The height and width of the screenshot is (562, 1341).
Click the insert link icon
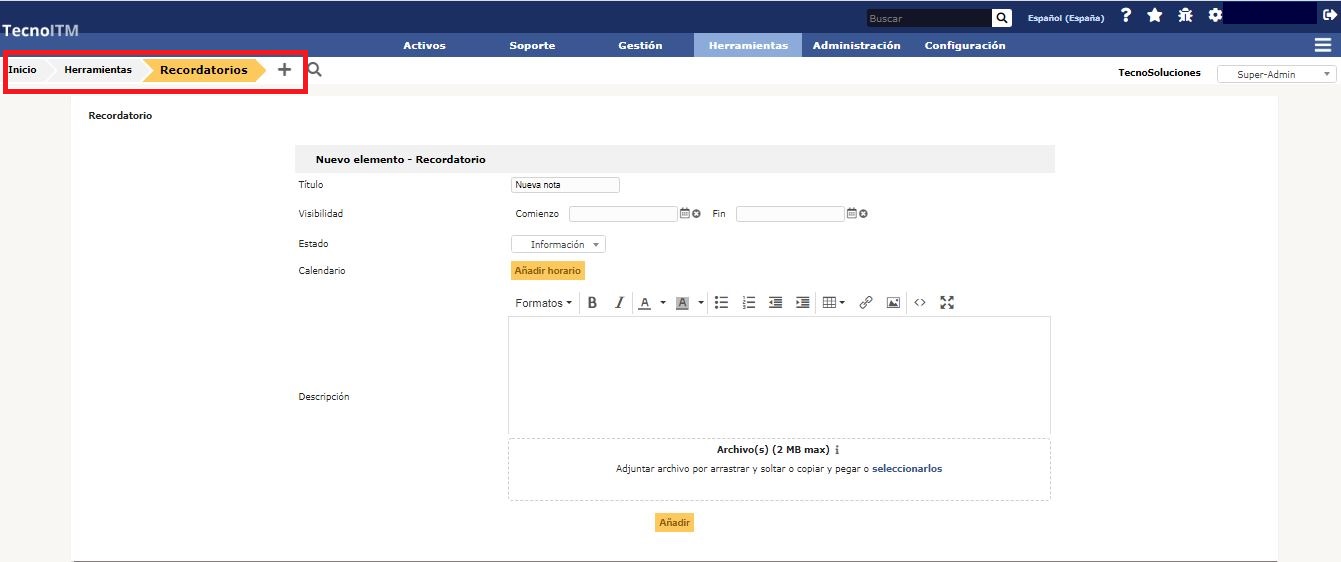pyautogui.click(x=866, y=303)
